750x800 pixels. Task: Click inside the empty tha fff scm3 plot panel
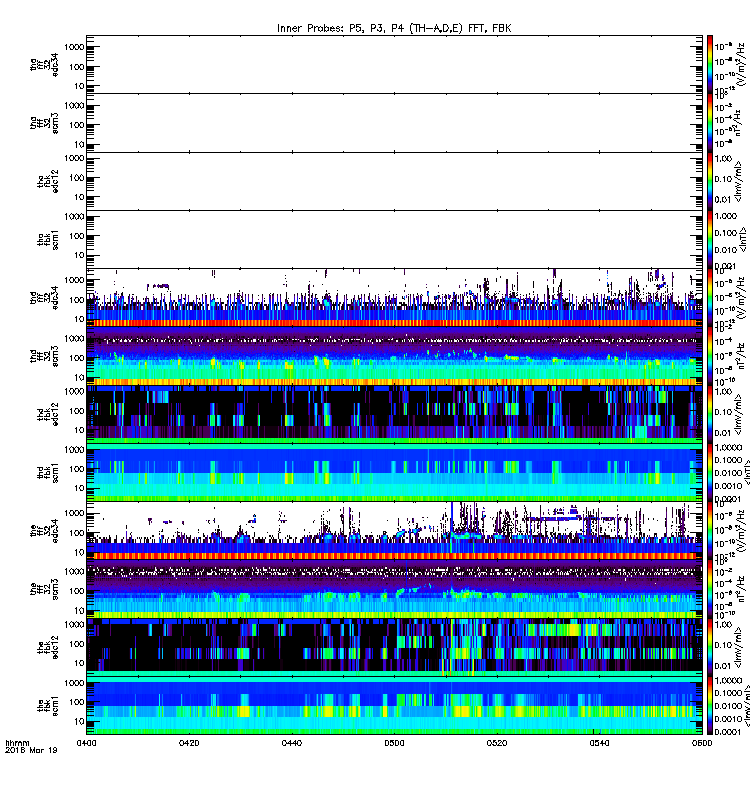point(394,123)
